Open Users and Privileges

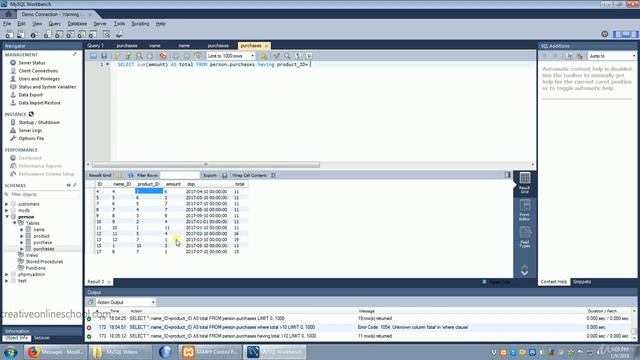point(39,79)
